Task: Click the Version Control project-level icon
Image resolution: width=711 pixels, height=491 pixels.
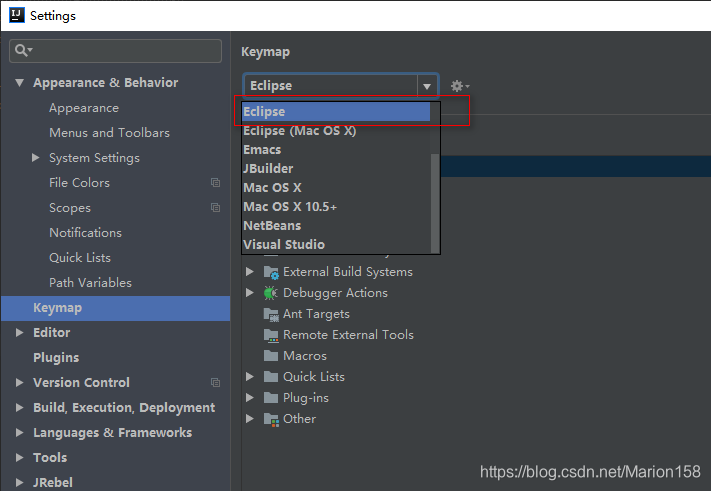Action: (x=215, y=382)
